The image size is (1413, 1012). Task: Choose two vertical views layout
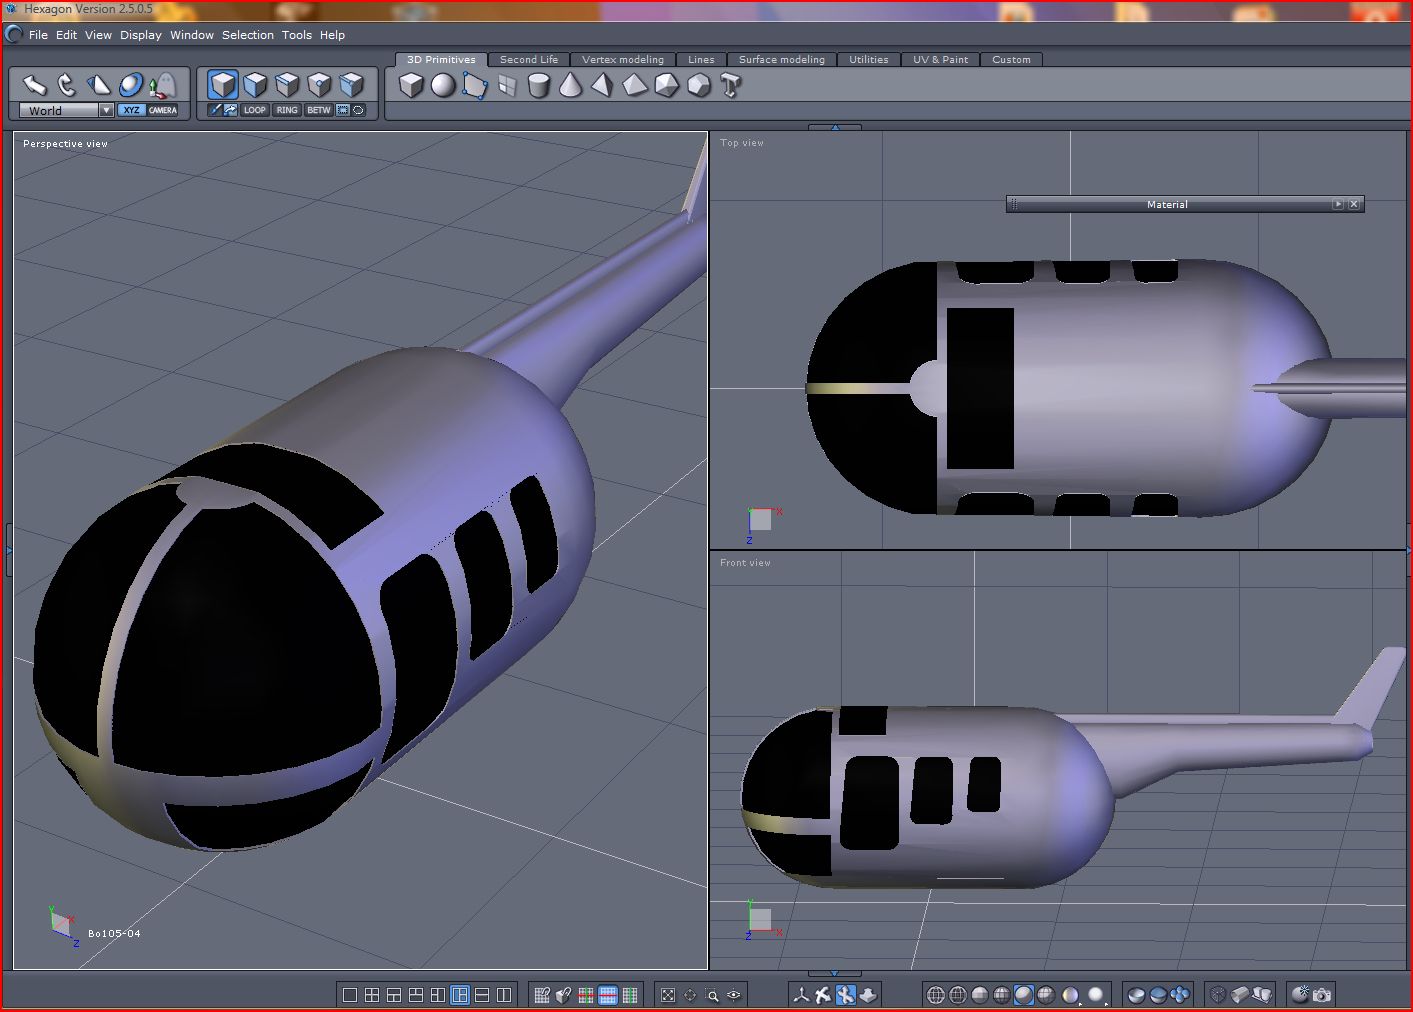tap(504, 995)
